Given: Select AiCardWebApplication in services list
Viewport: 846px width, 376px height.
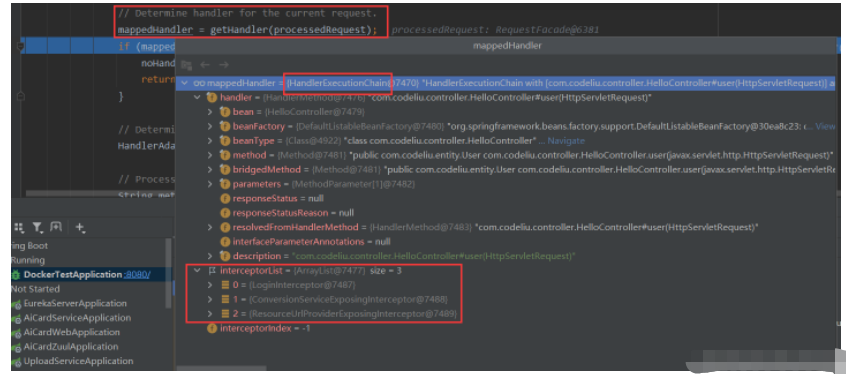Looking at the screenshot, I should (x=72, y=332).
